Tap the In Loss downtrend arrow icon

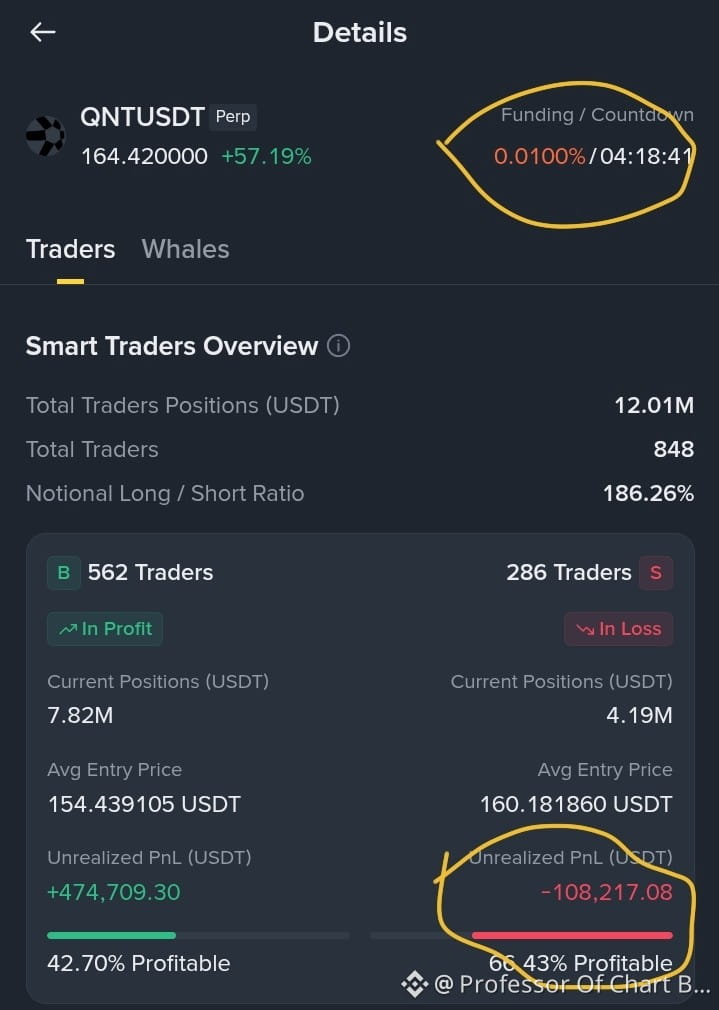point(585,629)
